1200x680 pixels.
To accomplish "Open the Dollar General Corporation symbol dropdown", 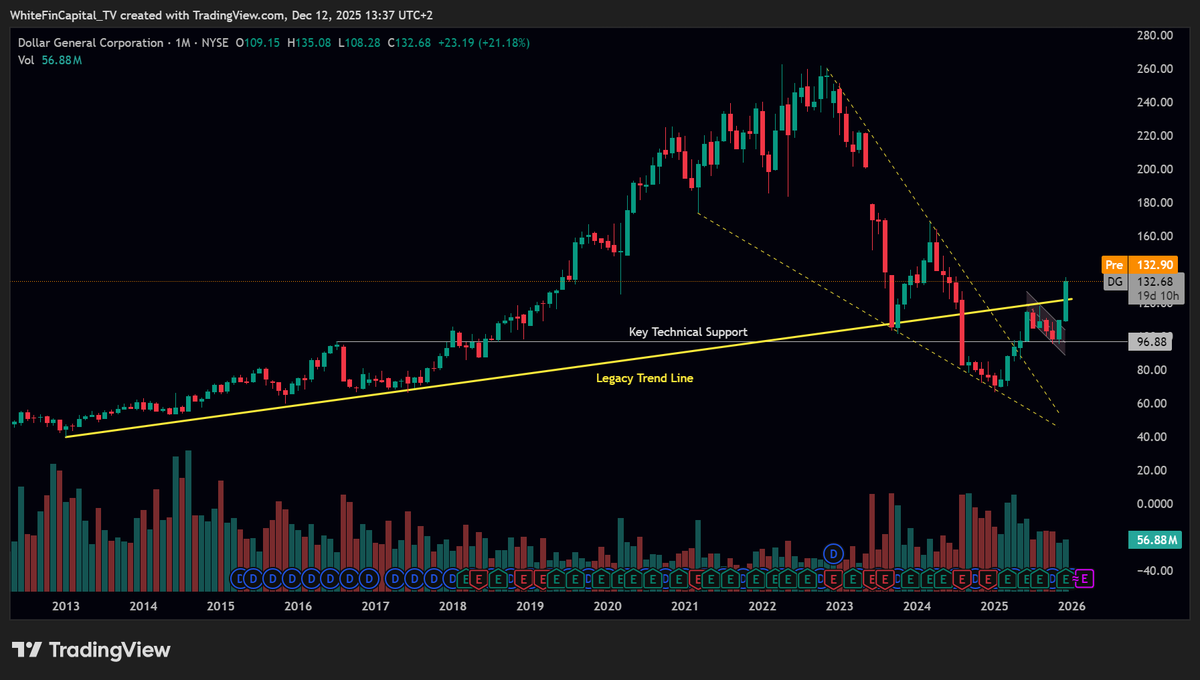I will click(x=89, y=43).
